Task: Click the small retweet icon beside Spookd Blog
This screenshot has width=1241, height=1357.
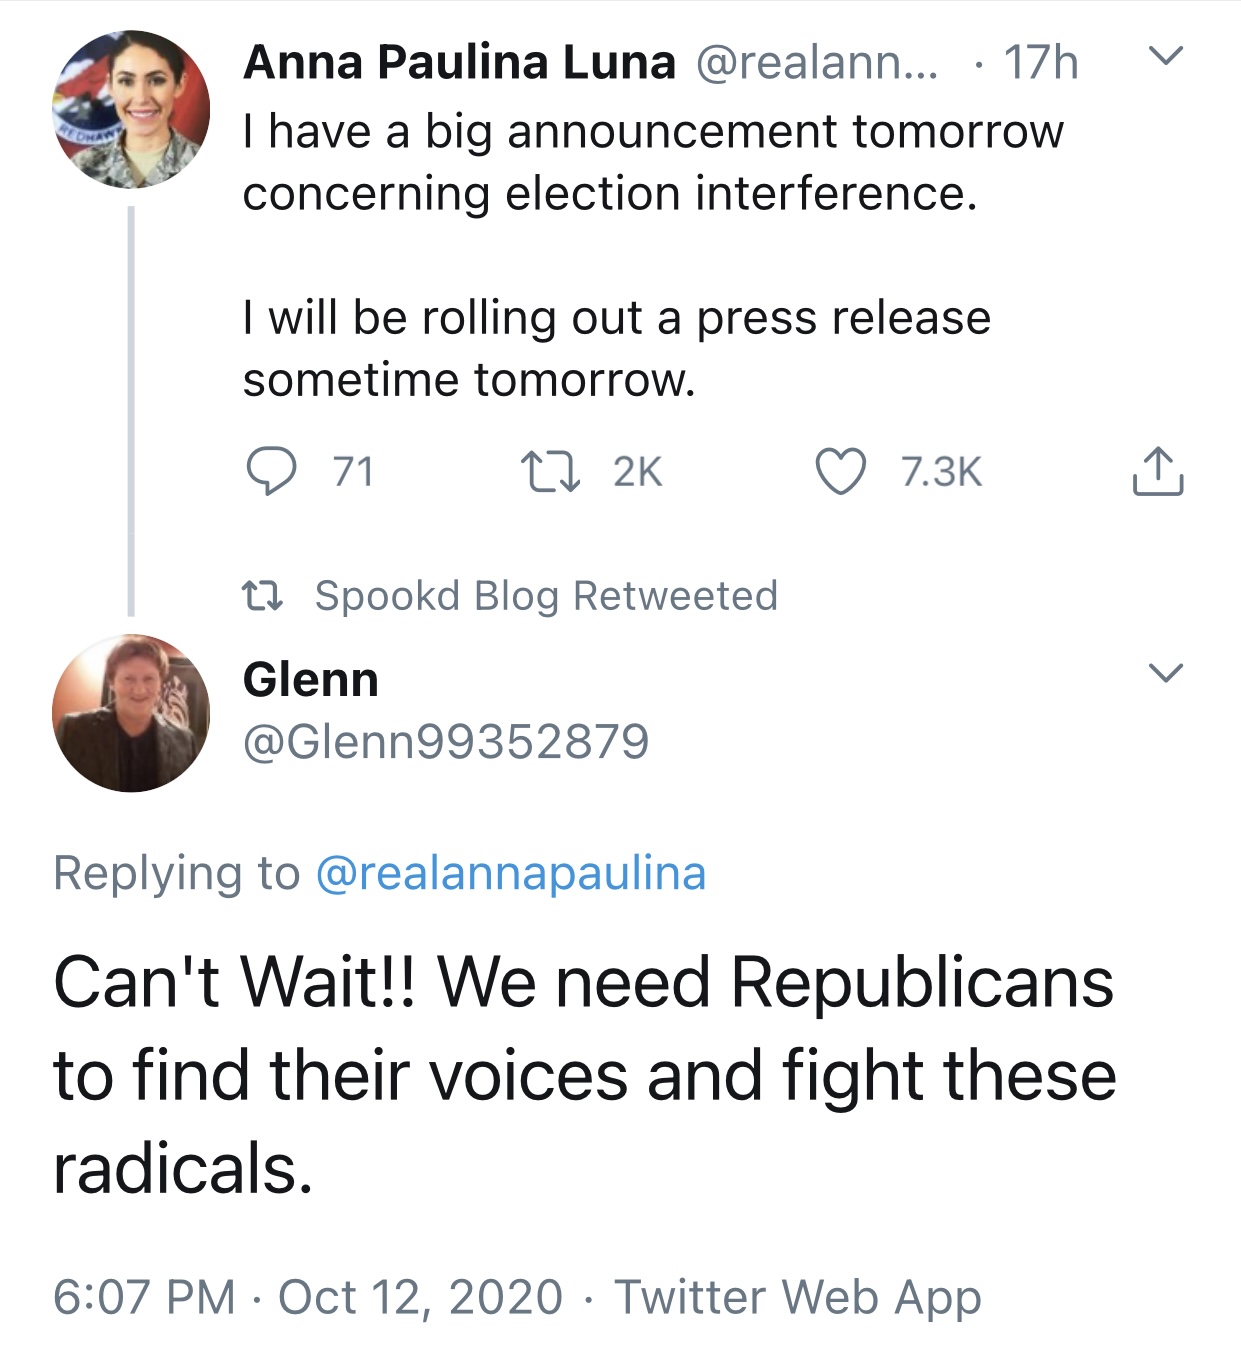Action: [x=263, y=596]
